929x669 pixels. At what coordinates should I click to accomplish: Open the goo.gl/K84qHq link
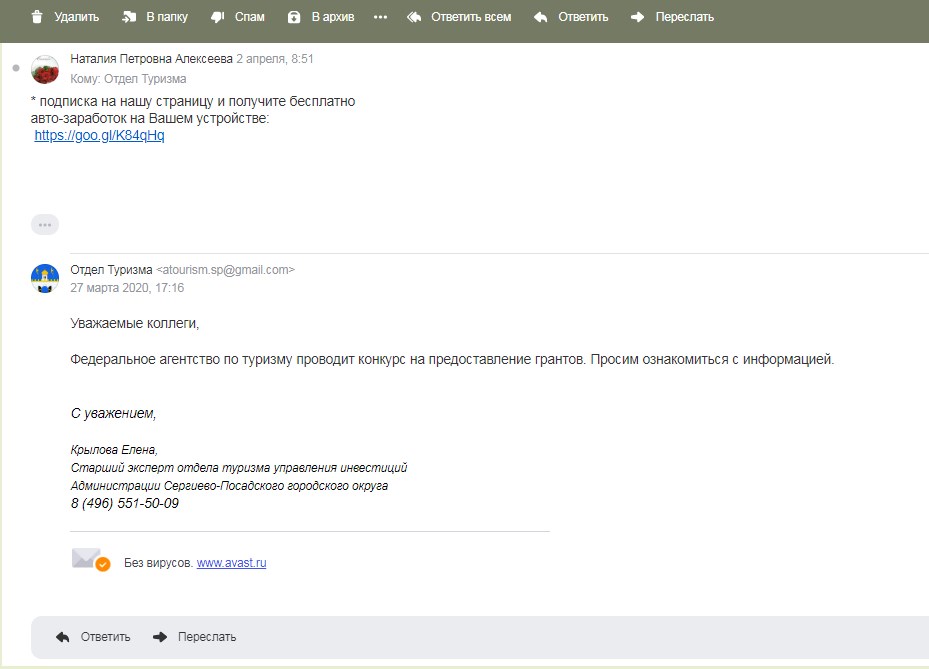coord(99,136)
